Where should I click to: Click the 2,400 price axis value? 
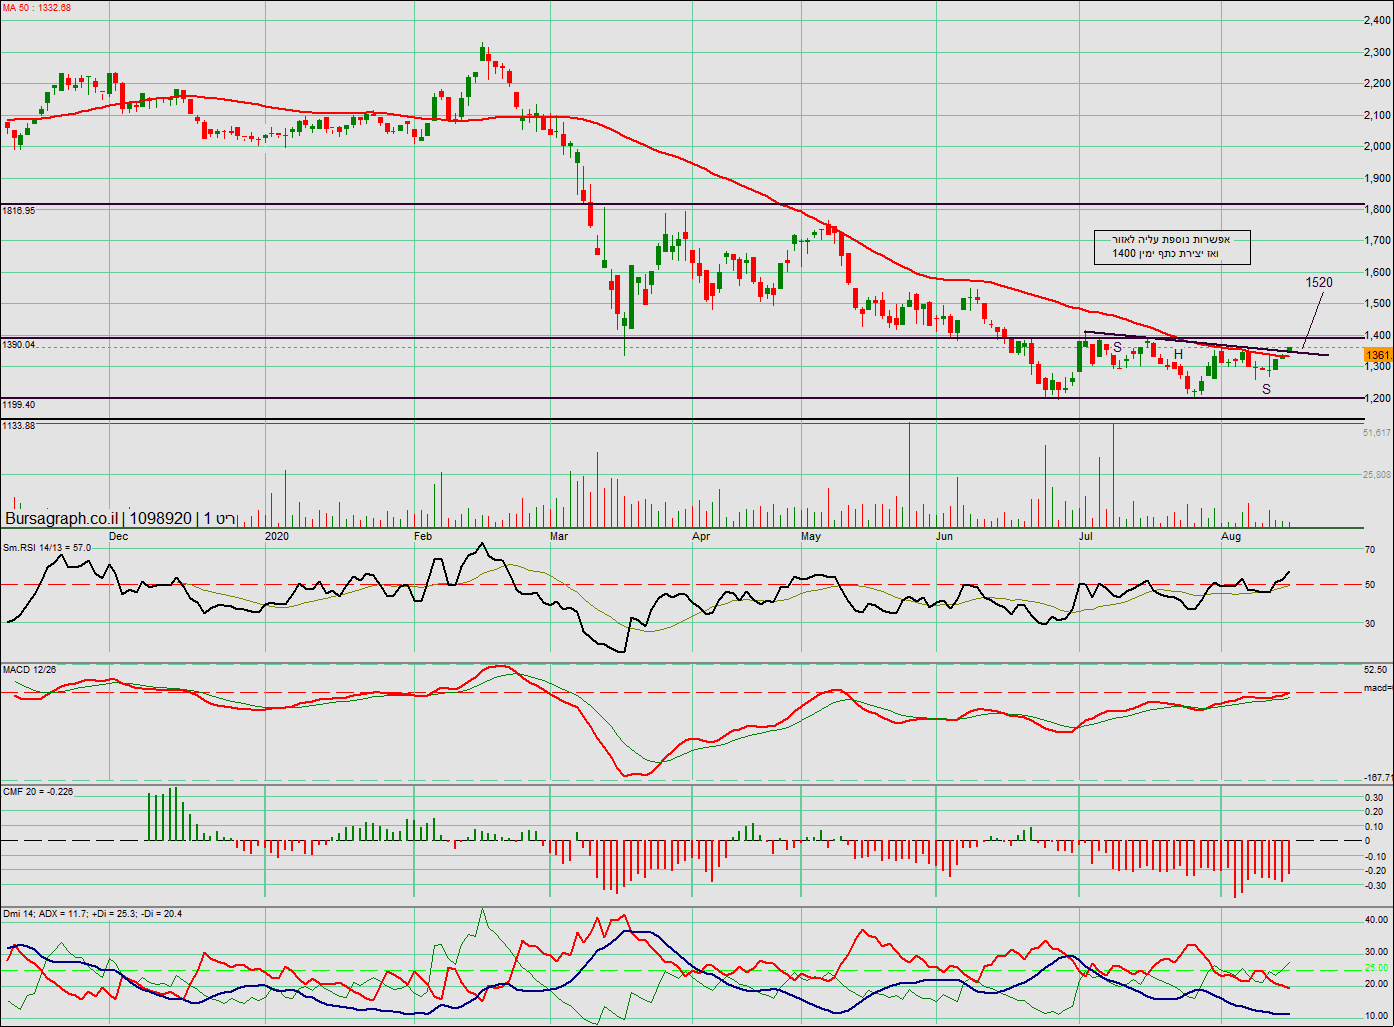[x=1377, y=20]
